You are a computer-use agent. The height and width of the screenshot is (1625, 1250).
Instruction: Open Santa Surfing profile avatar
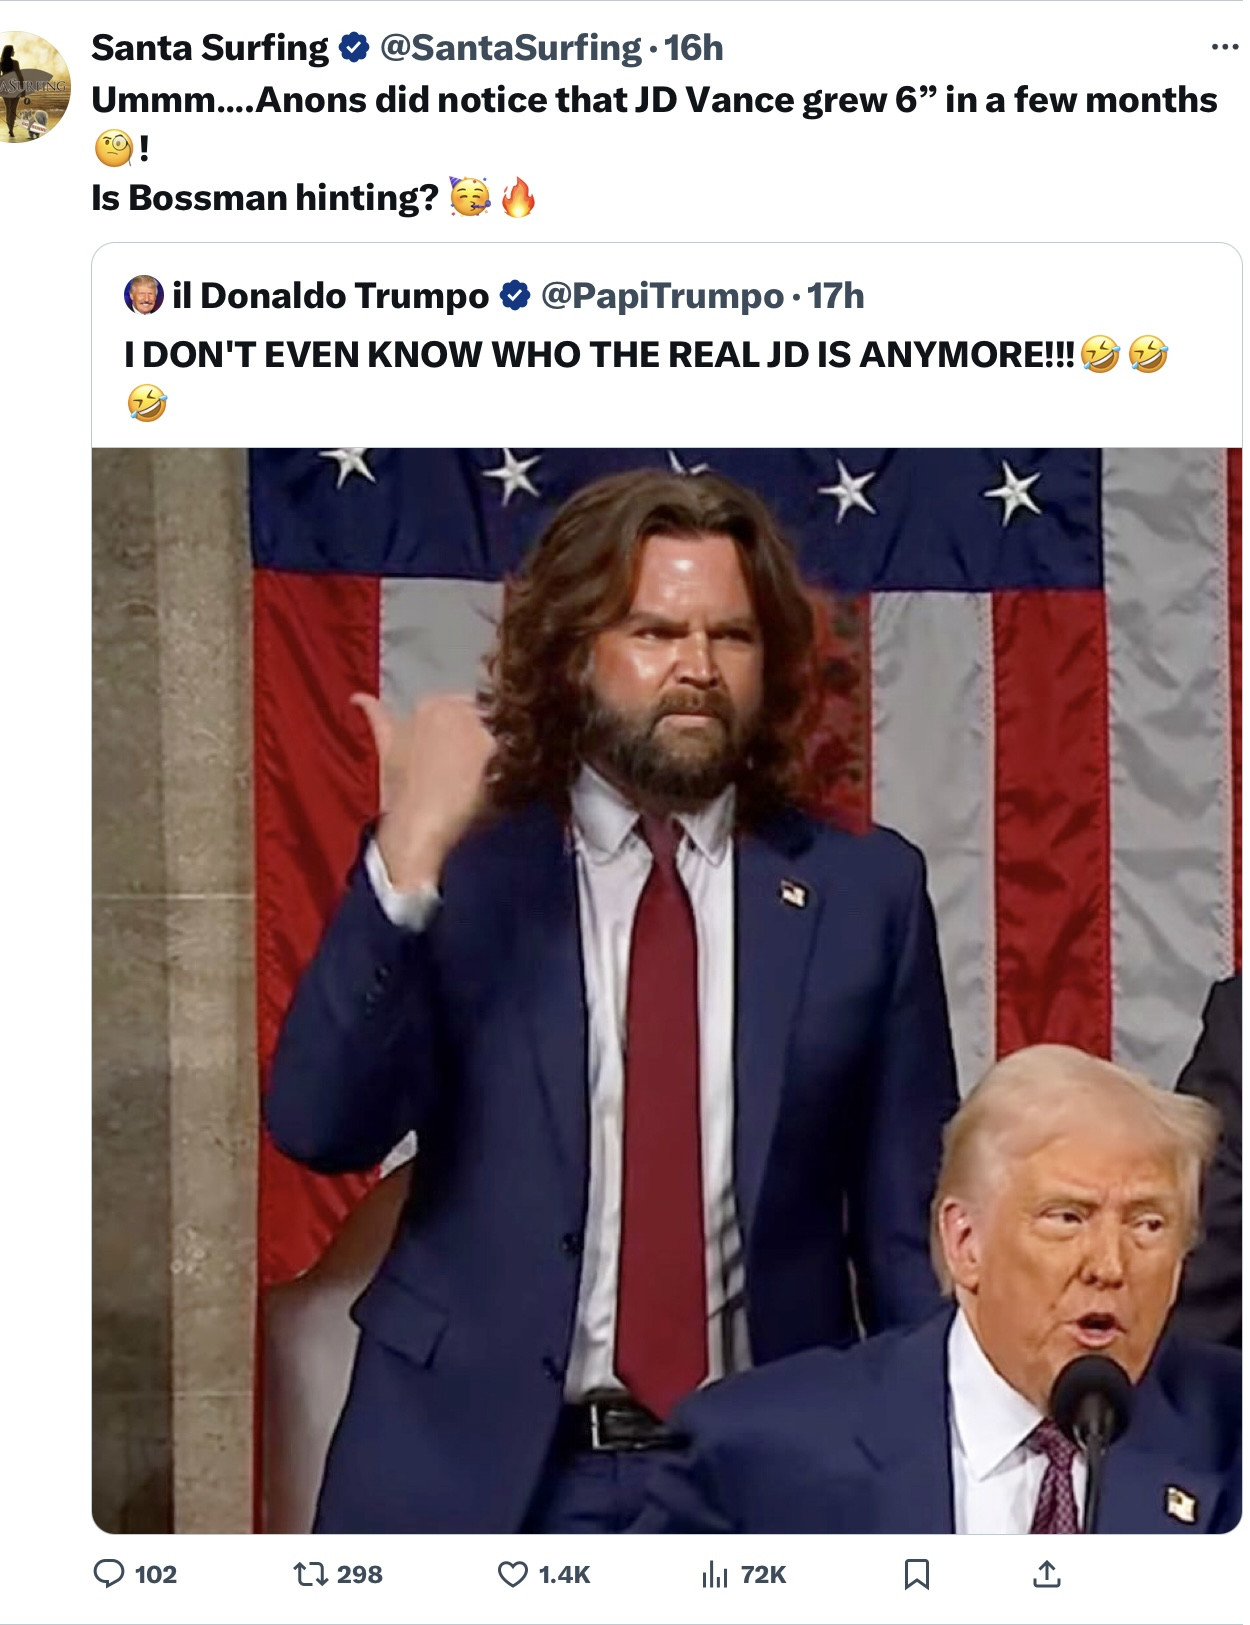click(x=34, y=87)
